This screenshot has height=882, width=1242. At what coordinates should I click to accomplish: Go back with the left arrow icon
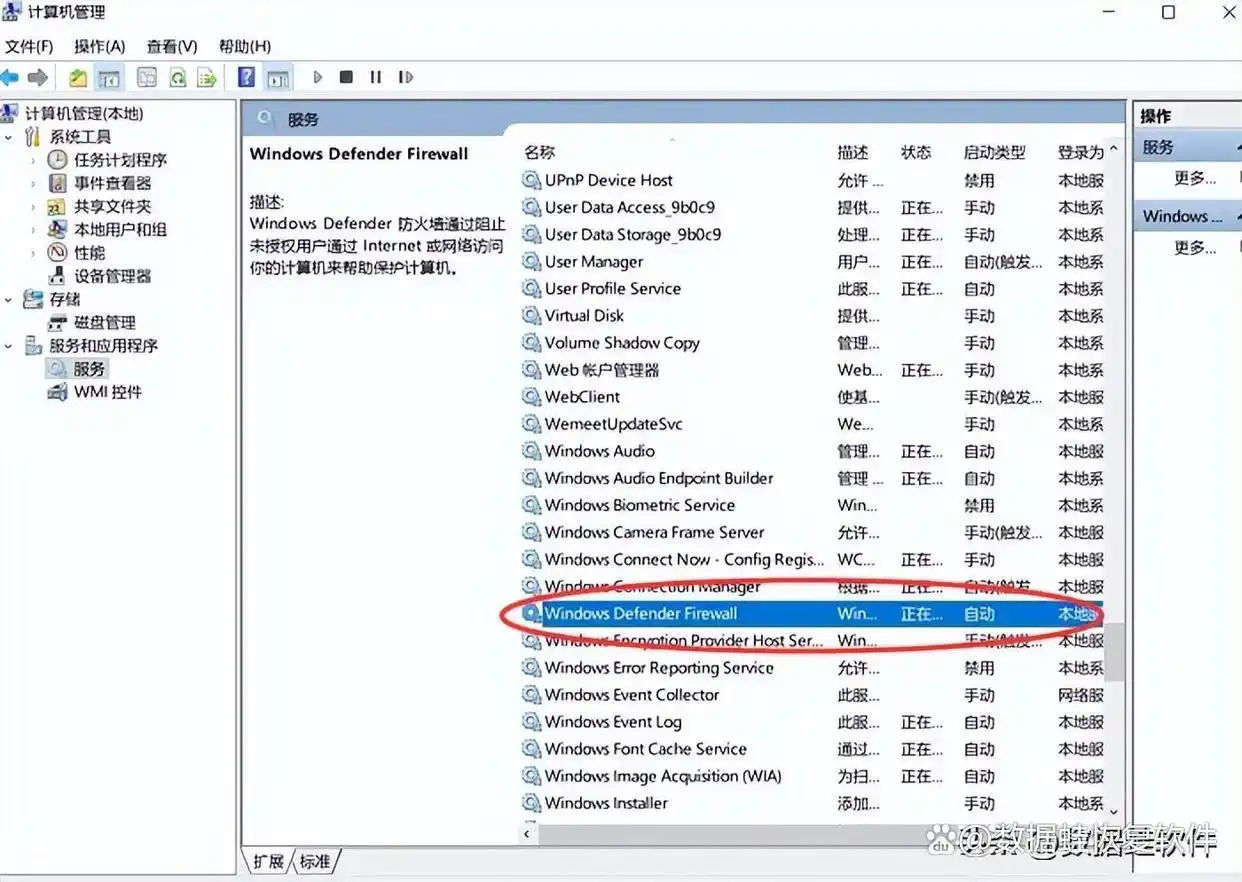pos(10,77)
